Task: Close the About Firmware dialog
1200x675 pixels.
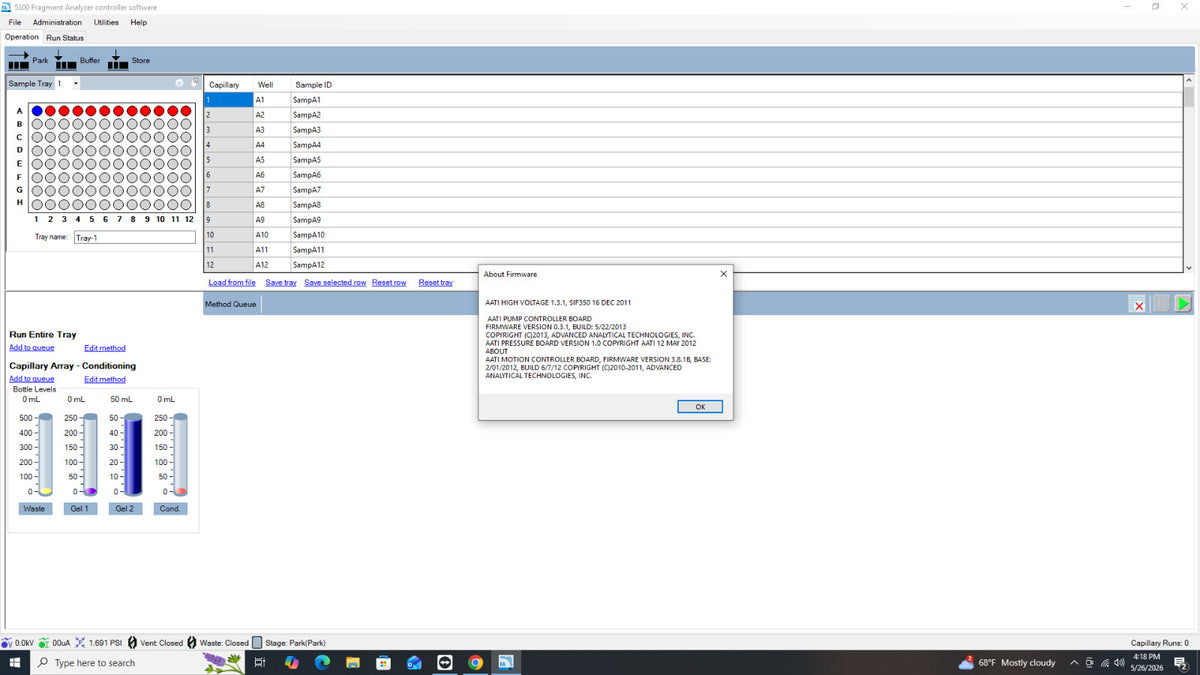Action: [x=723, y=274]
